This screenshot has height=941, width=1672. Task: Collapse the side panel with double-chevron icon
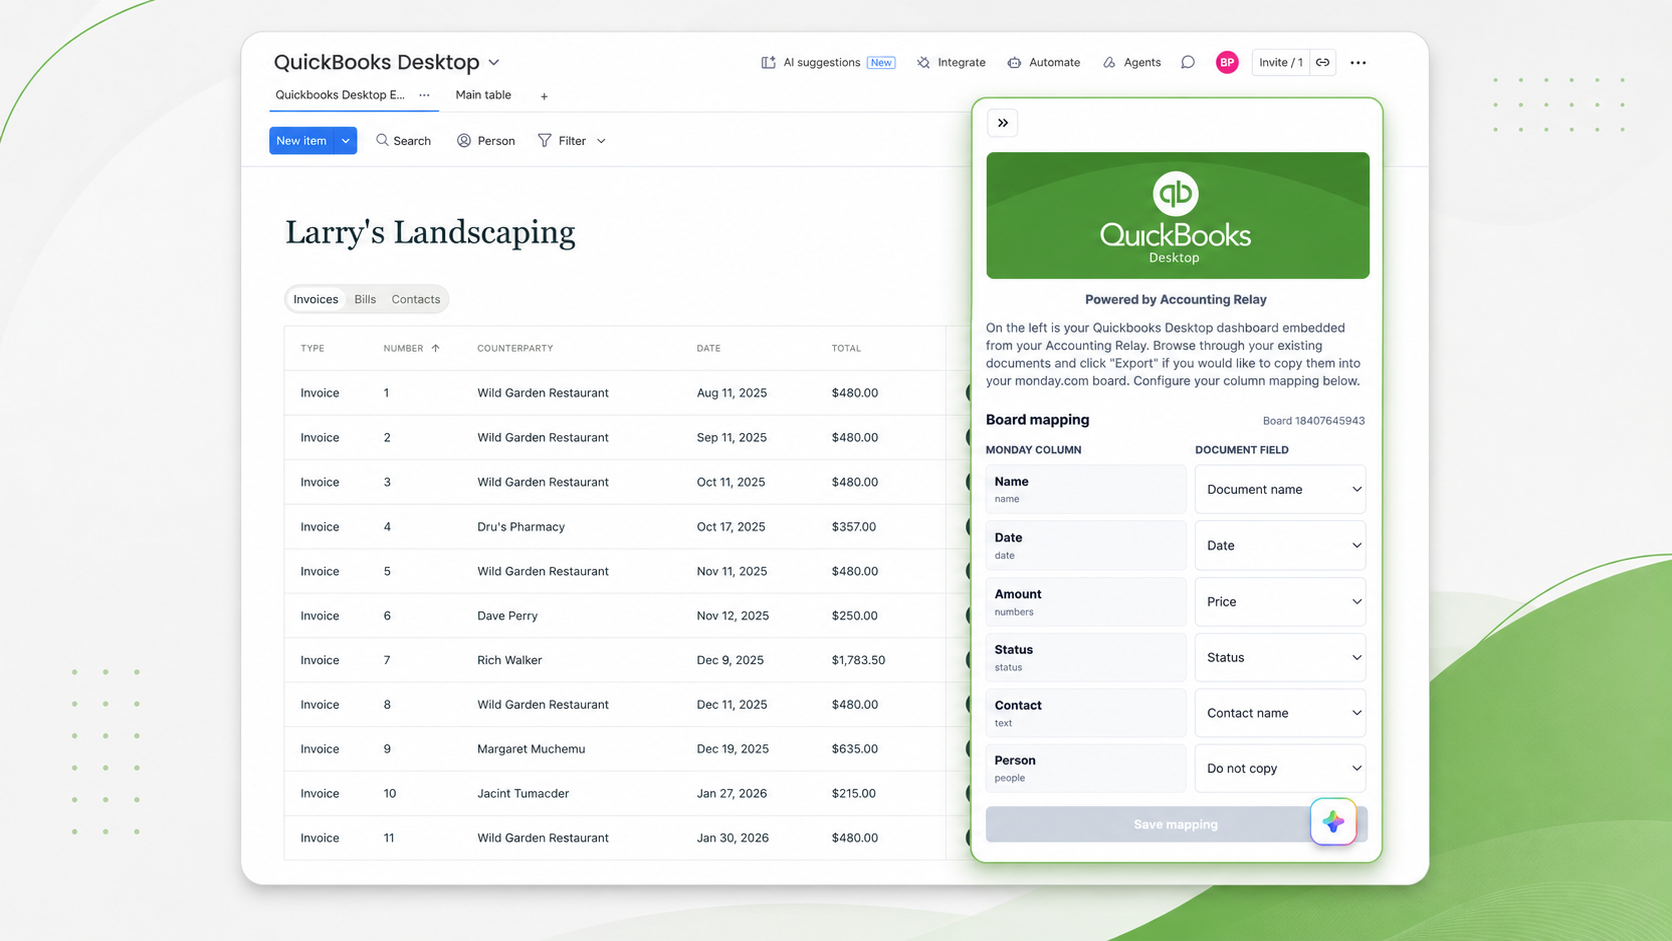1002,123
